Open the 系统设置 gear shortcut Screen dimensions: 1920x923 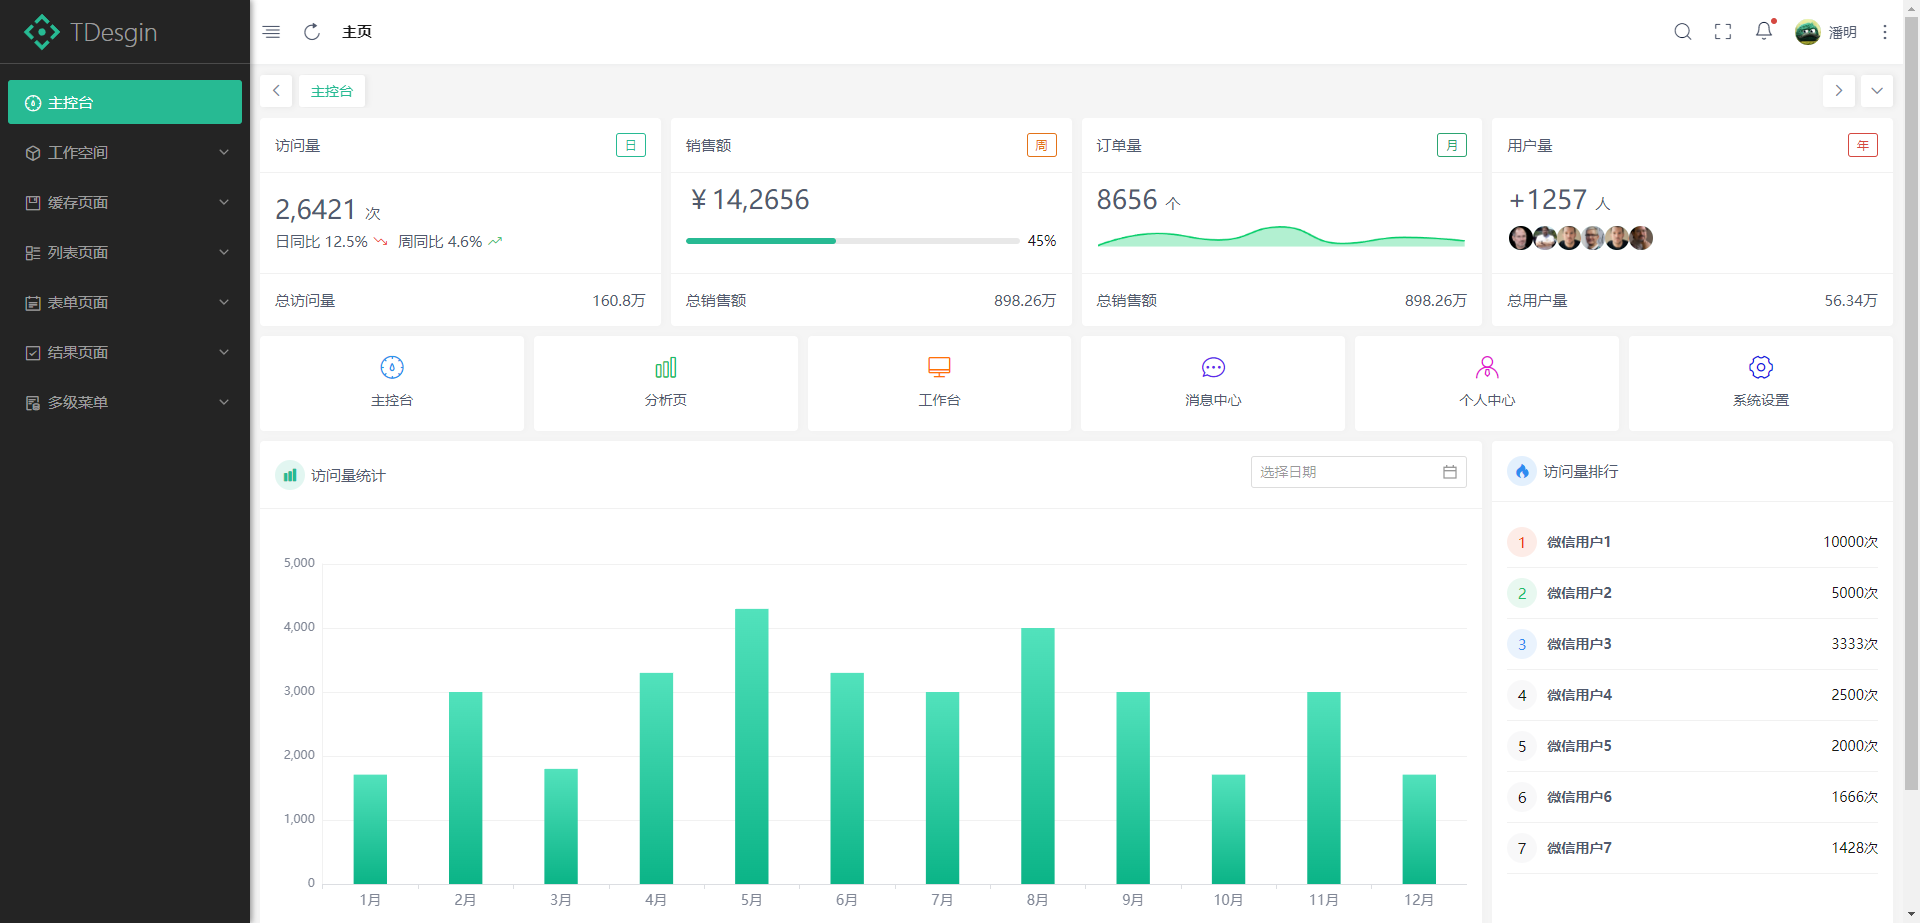click(x=1760, y=383)
